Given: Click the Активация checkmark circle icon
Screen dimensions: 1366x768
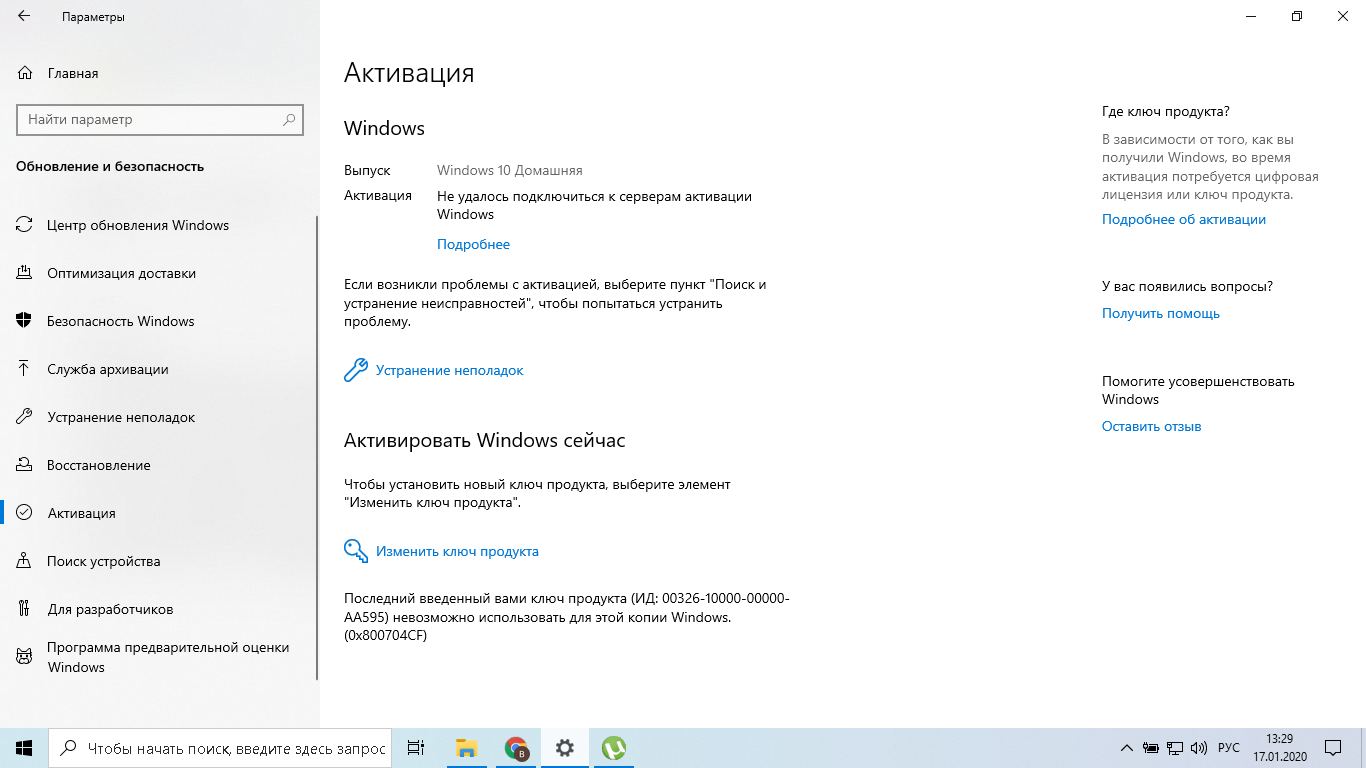Looking at the screenshot, I should pyautogui.click(x=24, y=513).
